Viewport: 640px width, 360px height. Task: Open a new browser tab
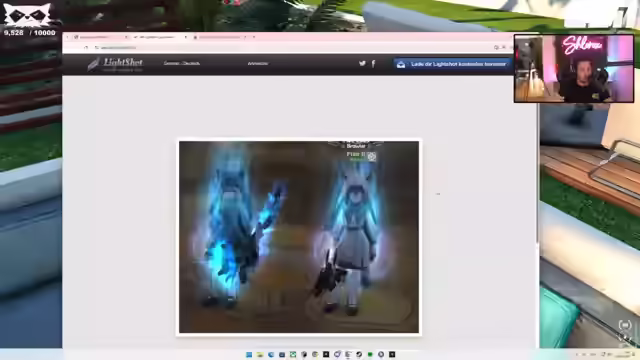(254, 37)
